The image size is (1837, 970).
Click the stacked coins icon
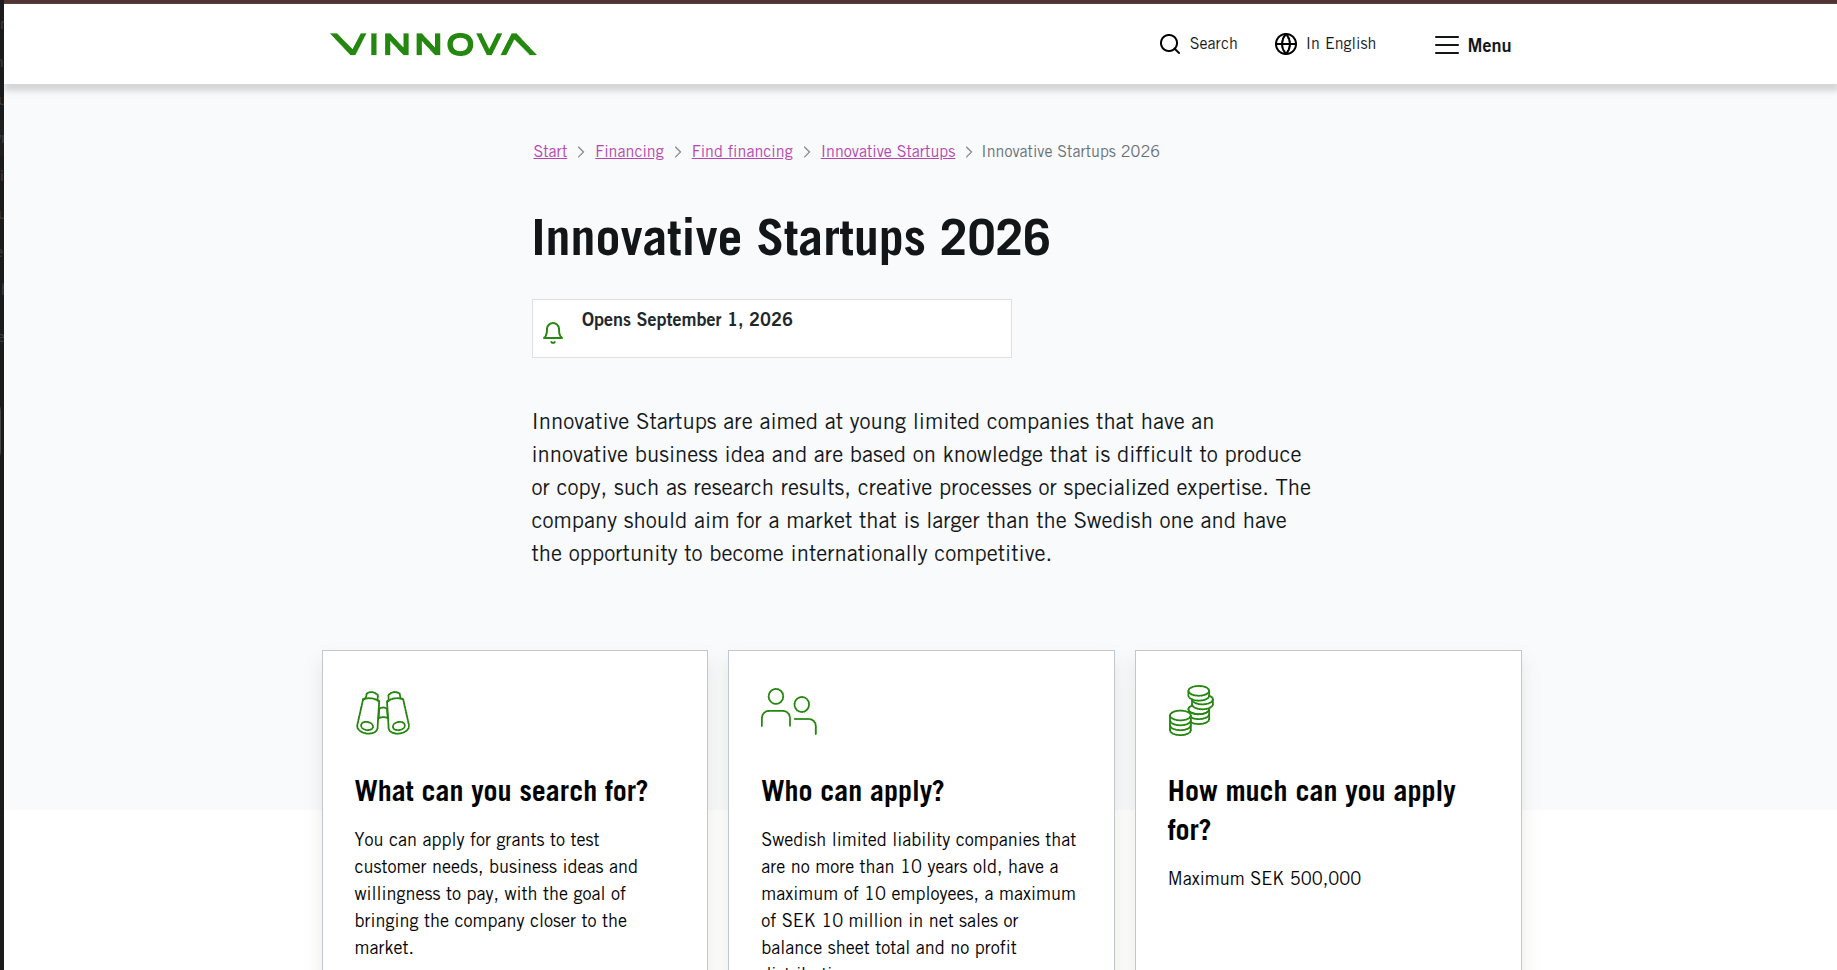click(1191, 710)
